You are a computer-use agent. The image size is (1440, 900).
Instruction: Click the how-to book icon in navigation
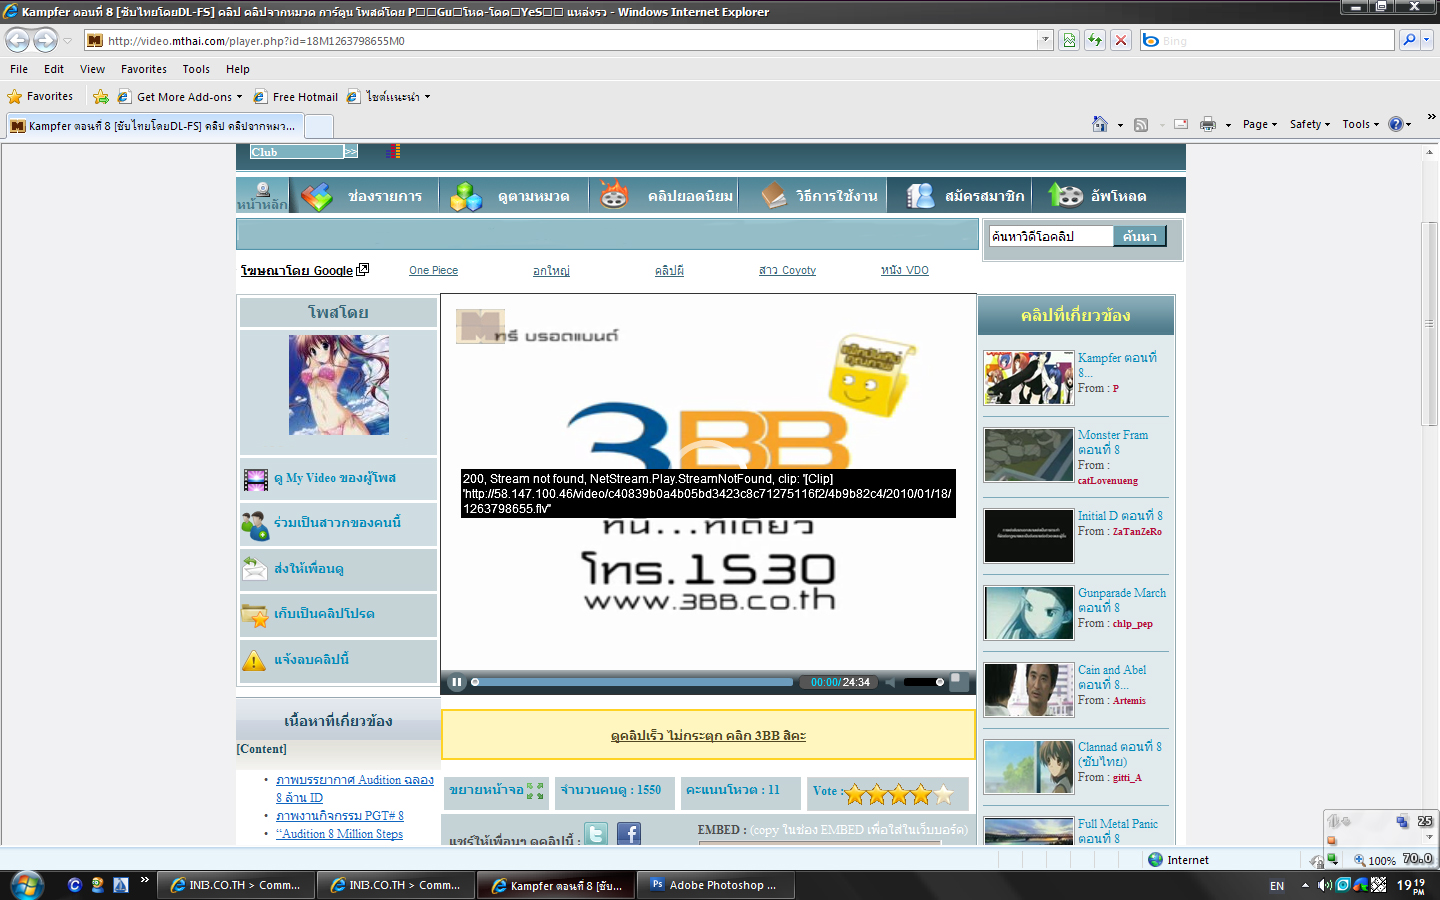(774, 196)
